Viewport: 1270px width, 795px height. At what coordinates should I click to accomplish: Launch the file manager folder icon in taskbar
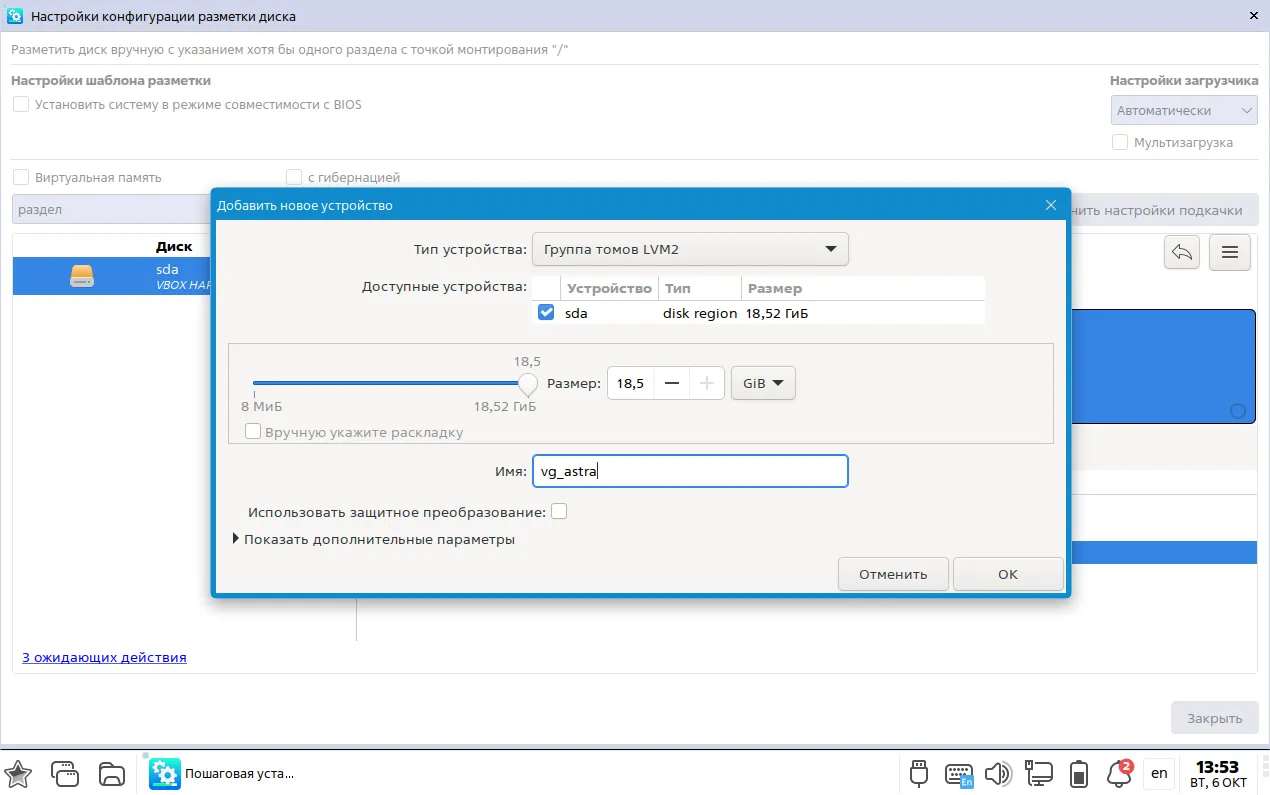click(111, 773)
